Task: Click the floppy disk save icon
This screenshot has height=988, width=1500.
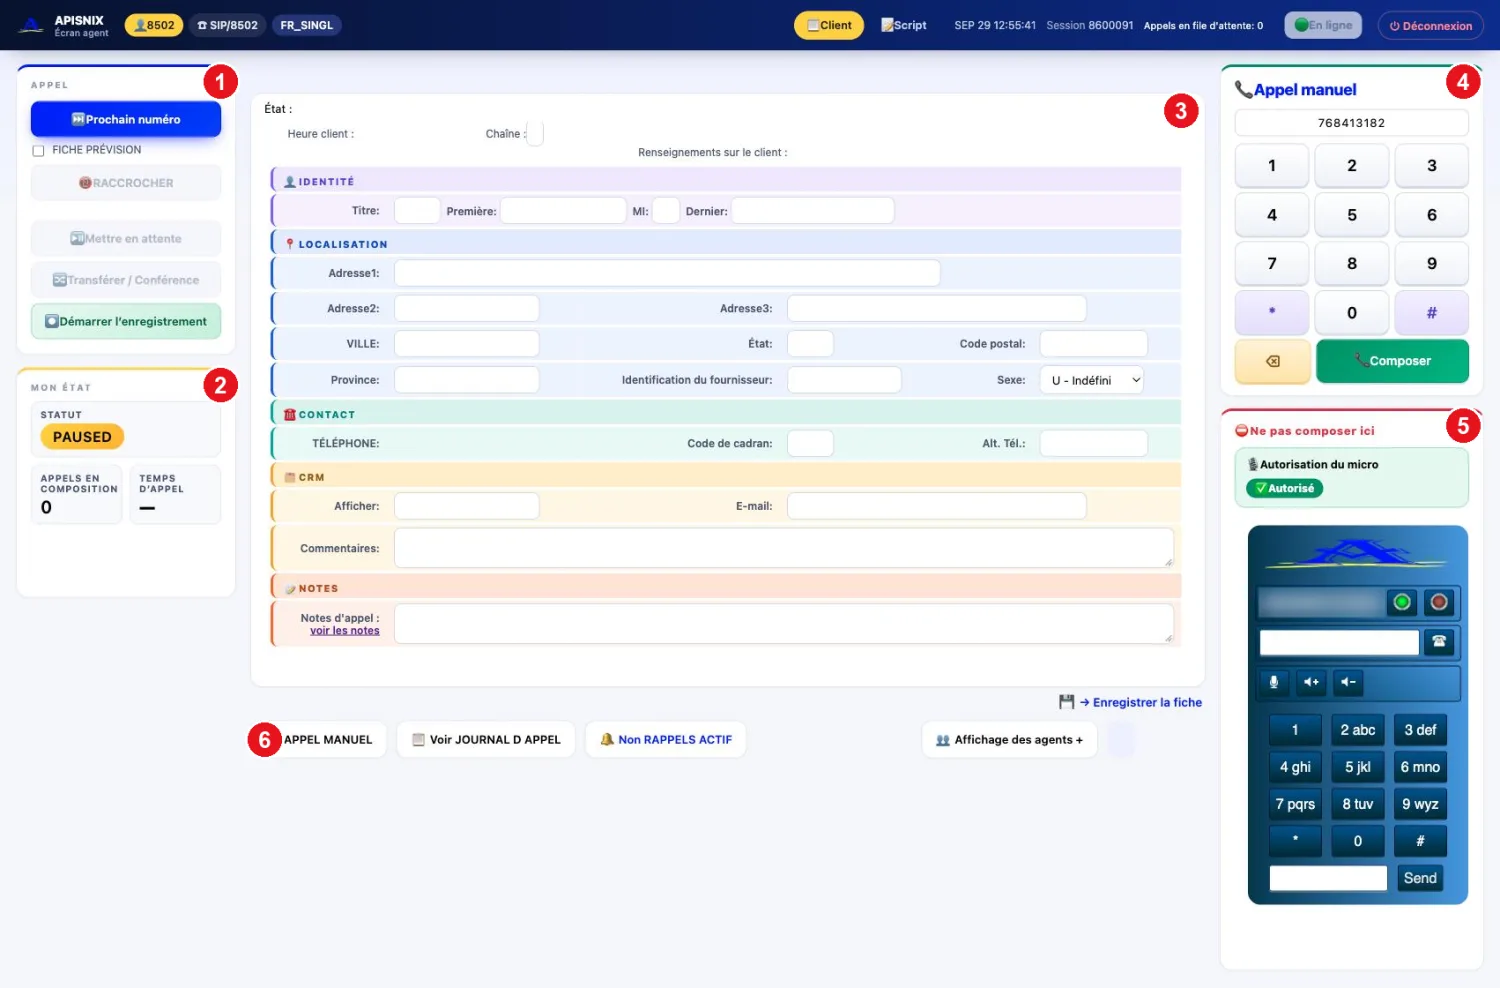Action: [1066, 702]
